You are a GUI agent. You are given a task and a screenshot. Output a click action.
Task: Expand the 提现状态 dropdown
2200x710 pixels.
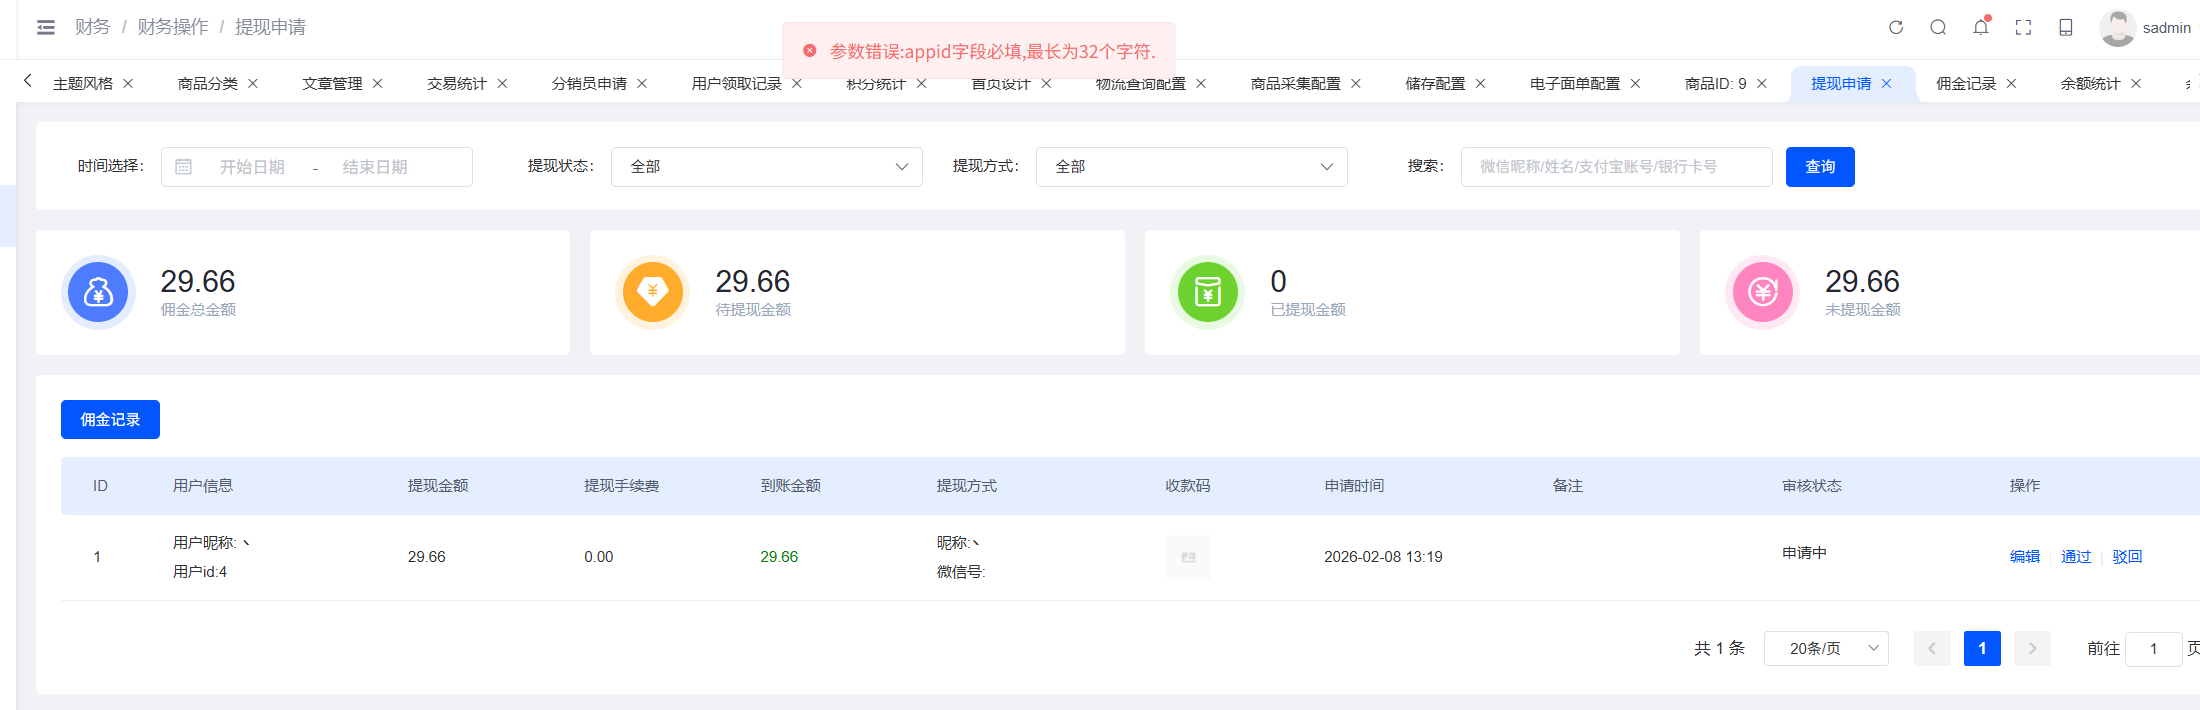(766, 167)
